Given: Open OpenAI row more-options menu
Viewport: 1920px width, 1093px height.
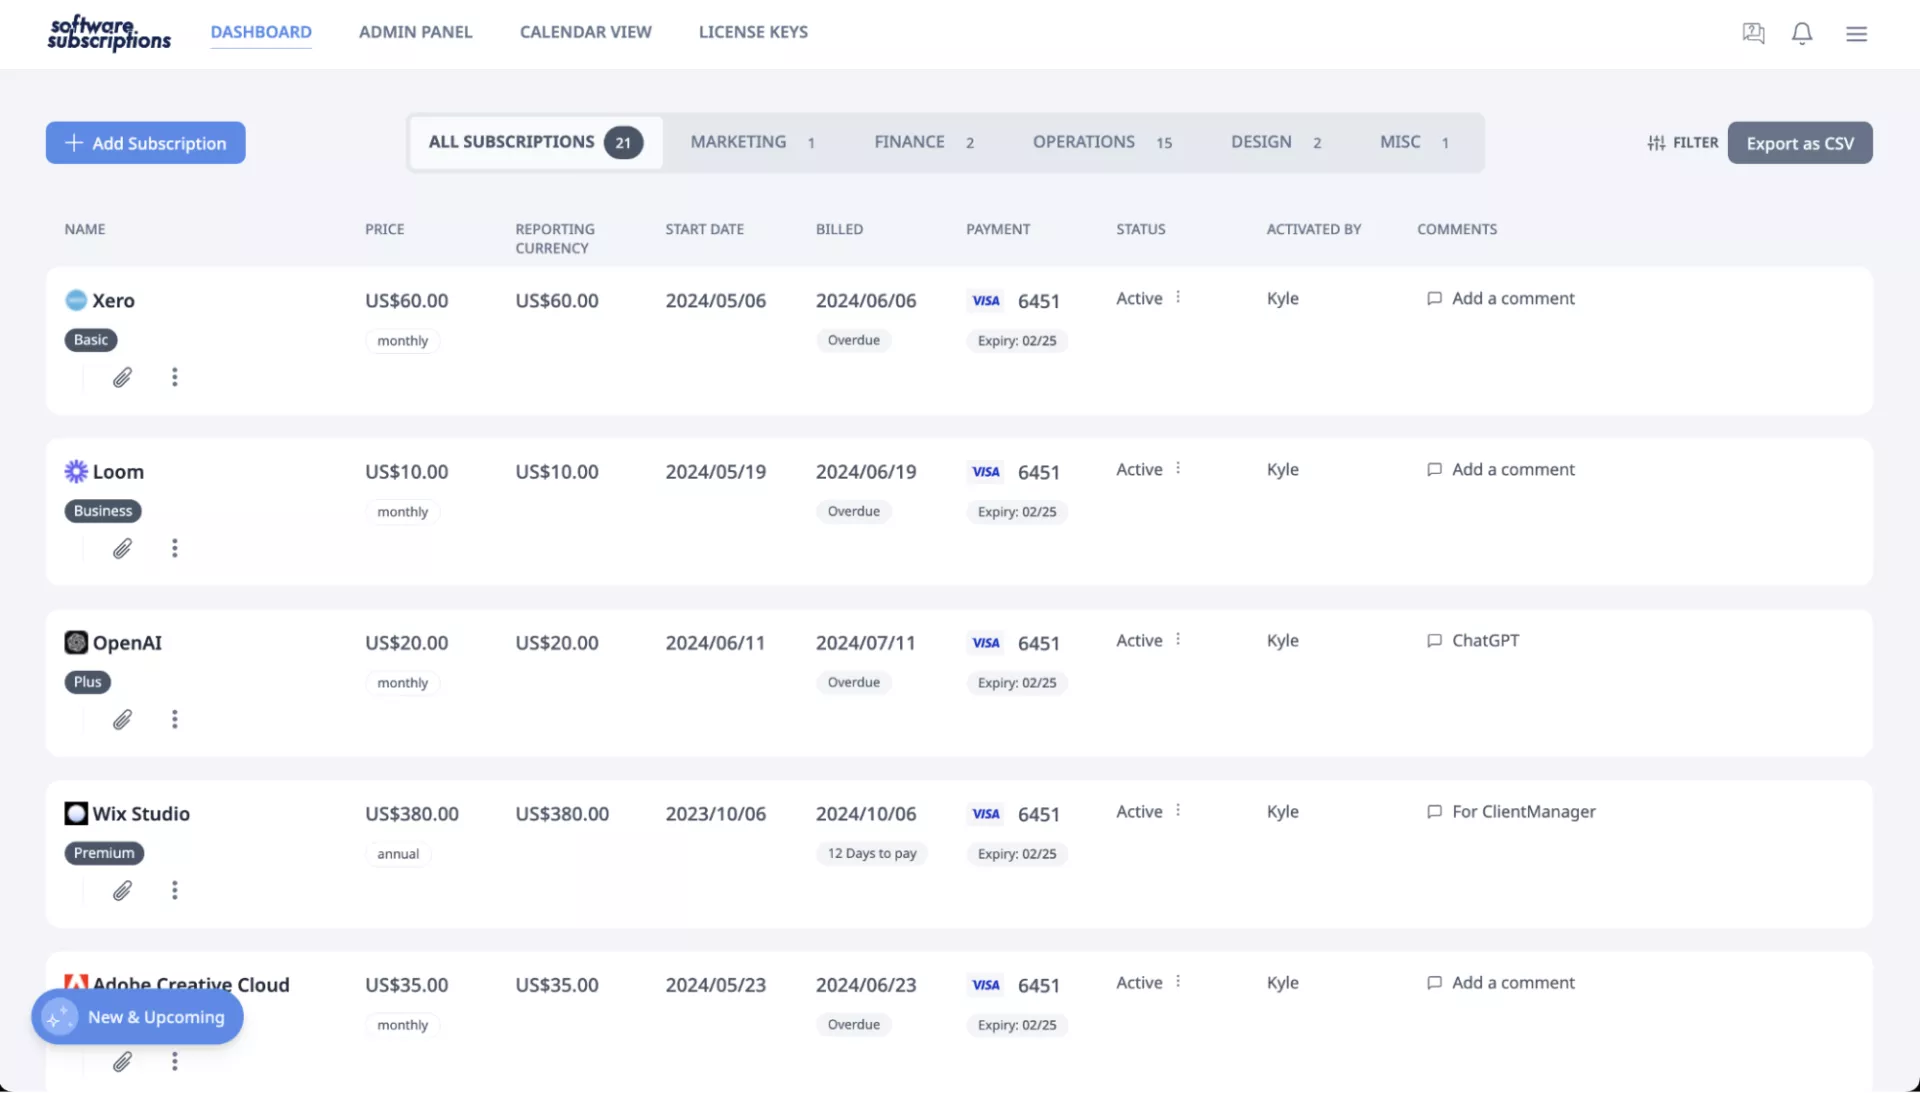Looking at the screenshot, I should (175, 720).
